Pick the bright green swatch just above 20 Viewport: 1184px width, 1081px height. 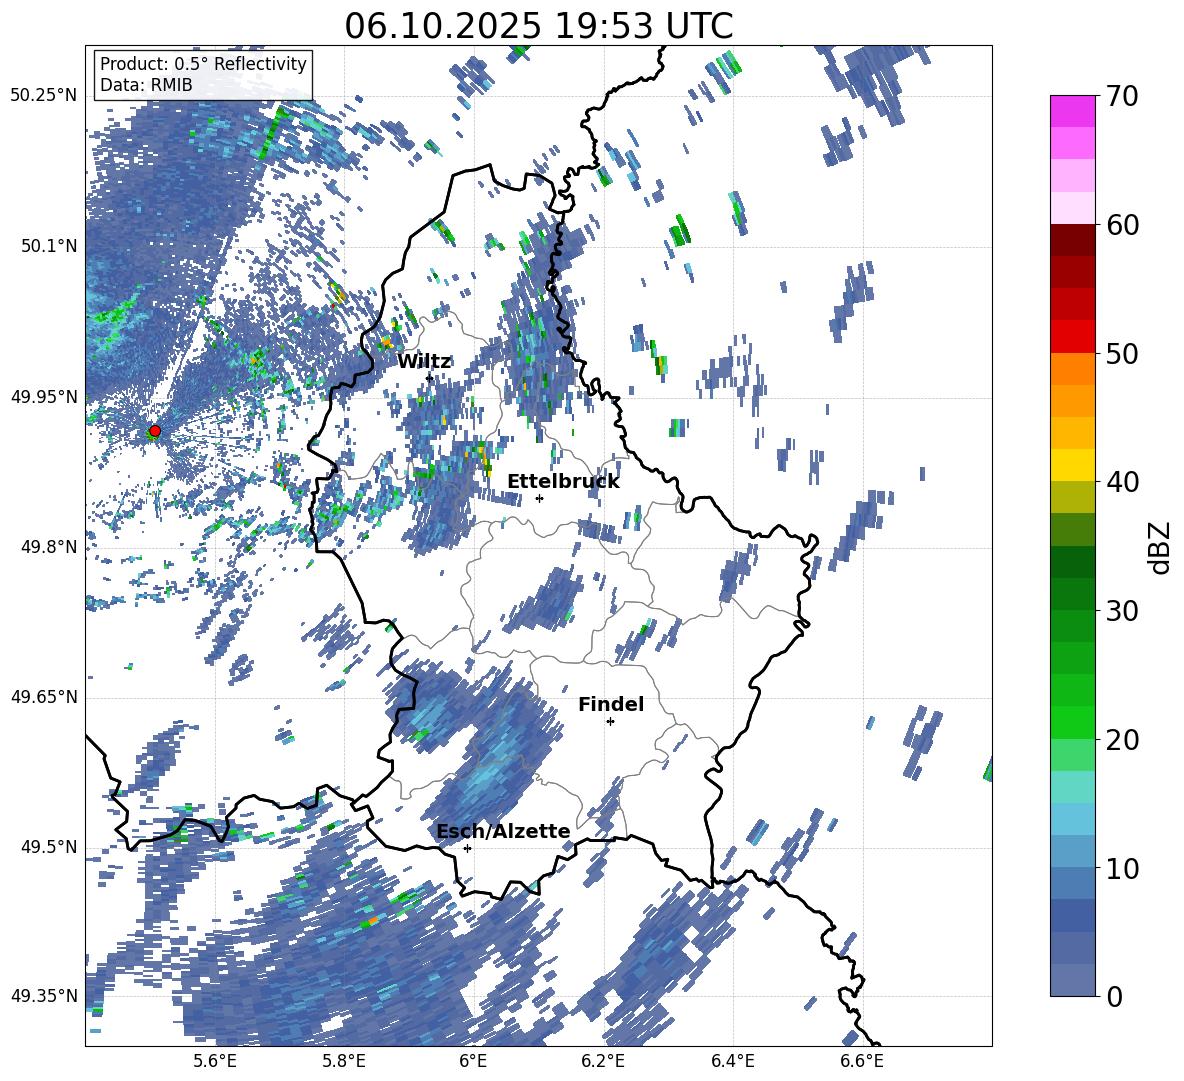1072,722
